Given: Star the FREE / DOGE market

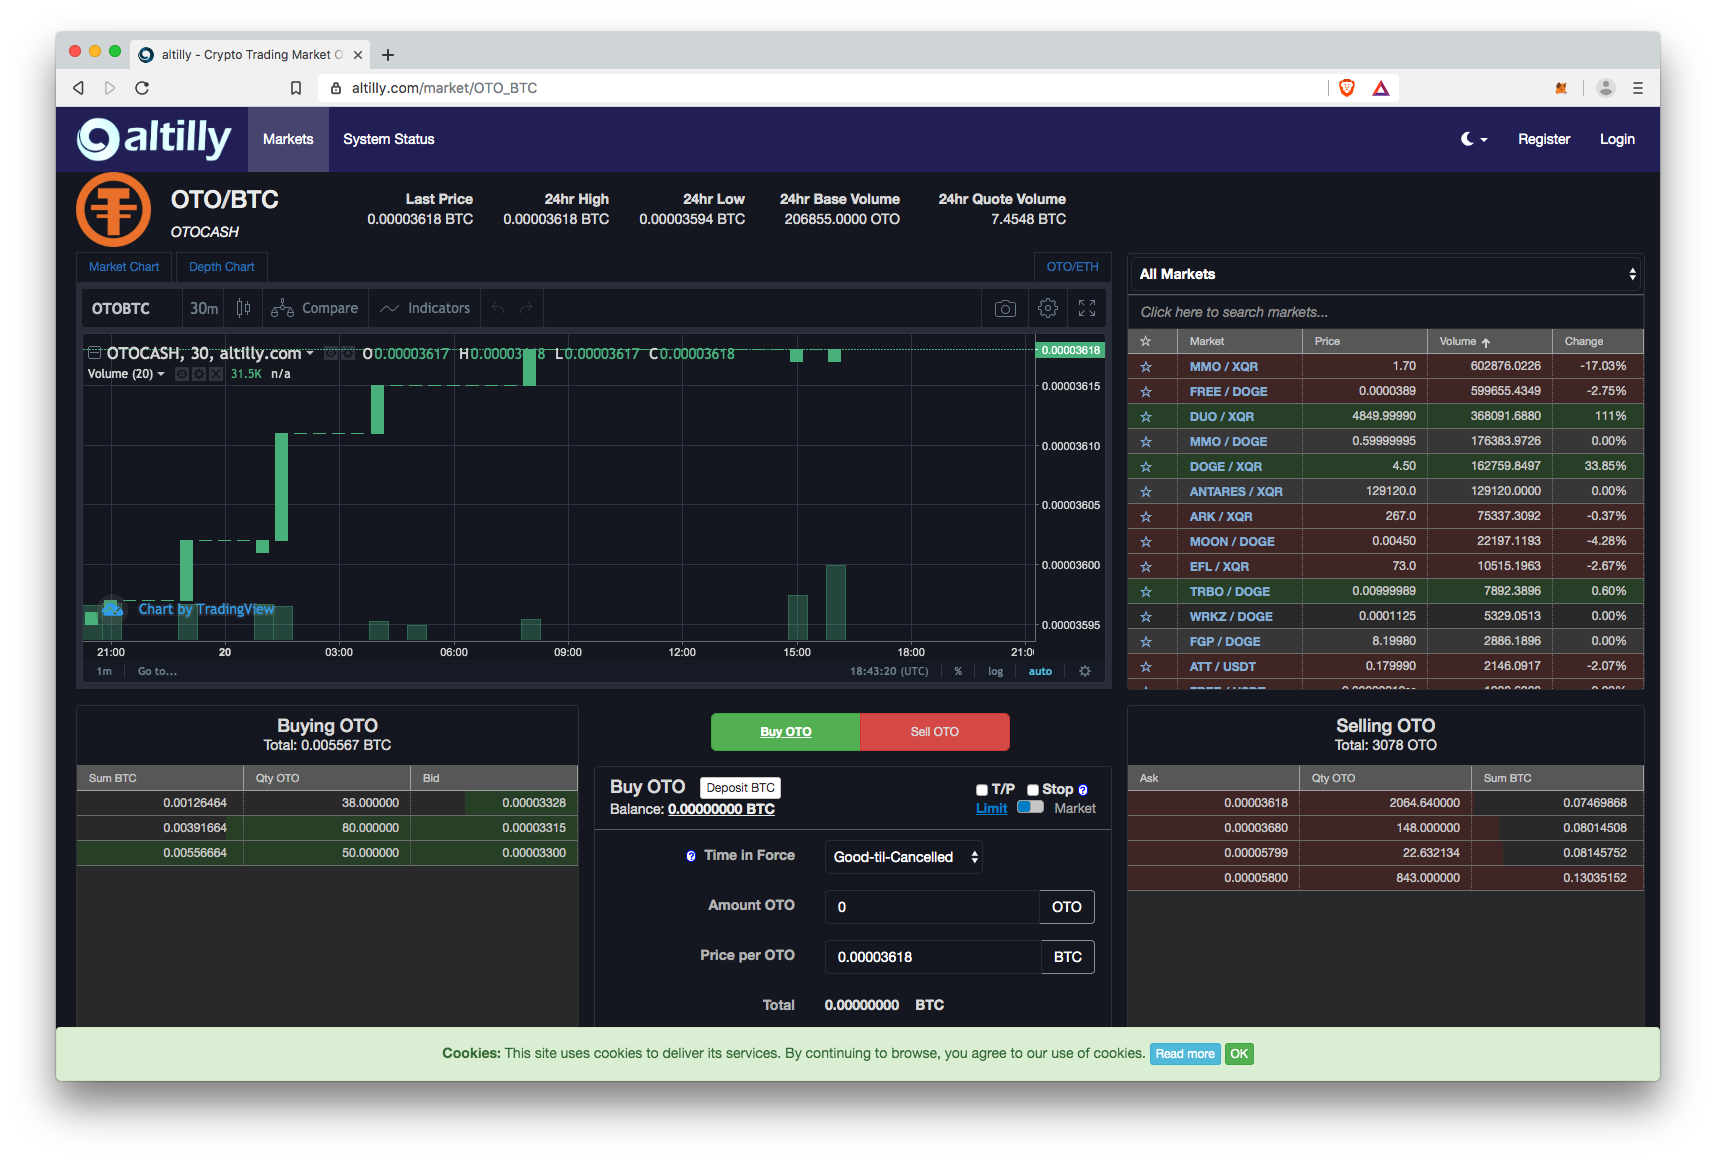Looking at the screenshot, I should click(1146, 392).
